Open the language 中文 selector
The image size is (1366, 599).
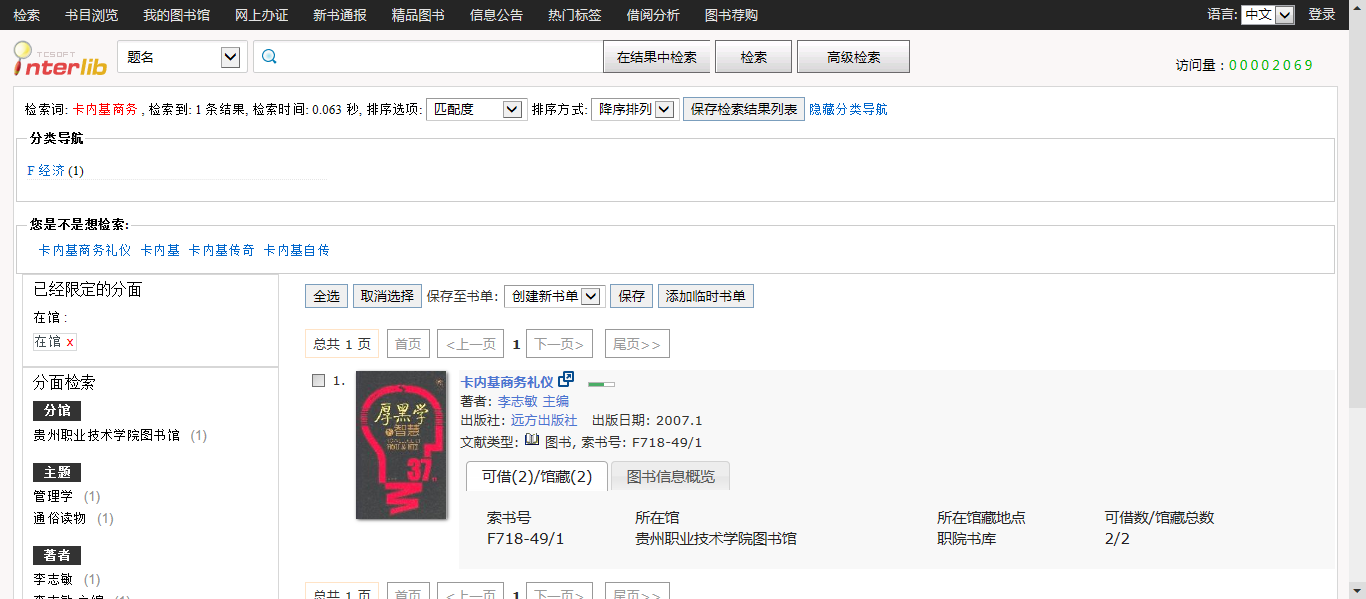(x=1267, y=15)
